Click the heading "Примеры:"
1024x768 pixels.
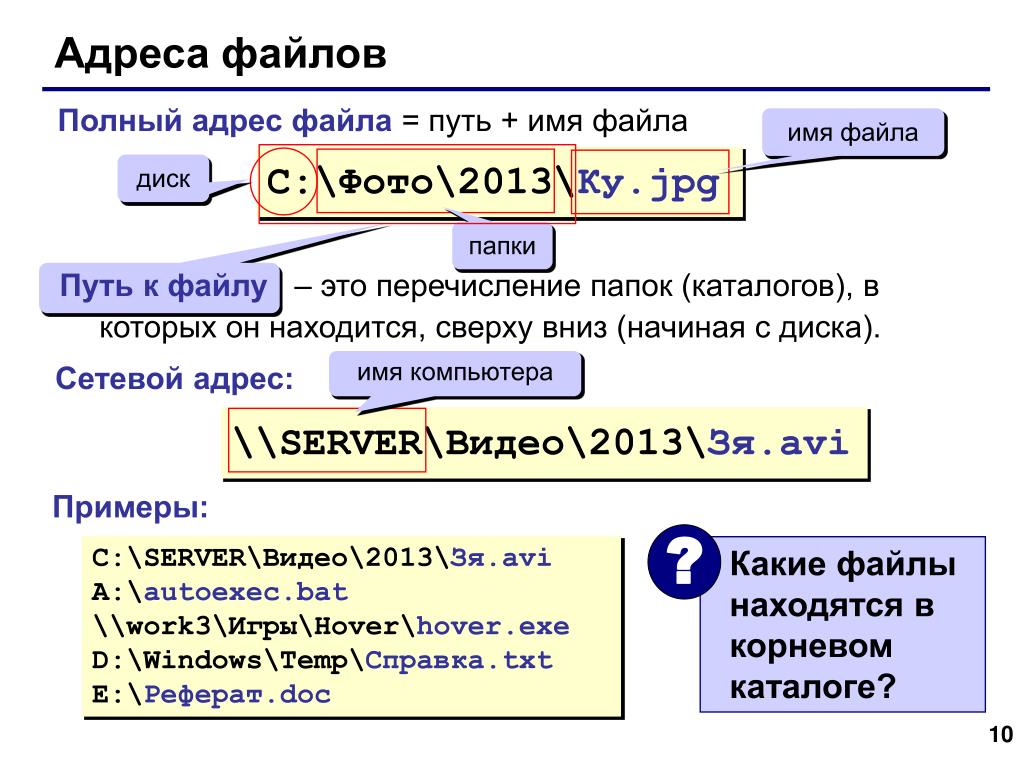(131, 507)
